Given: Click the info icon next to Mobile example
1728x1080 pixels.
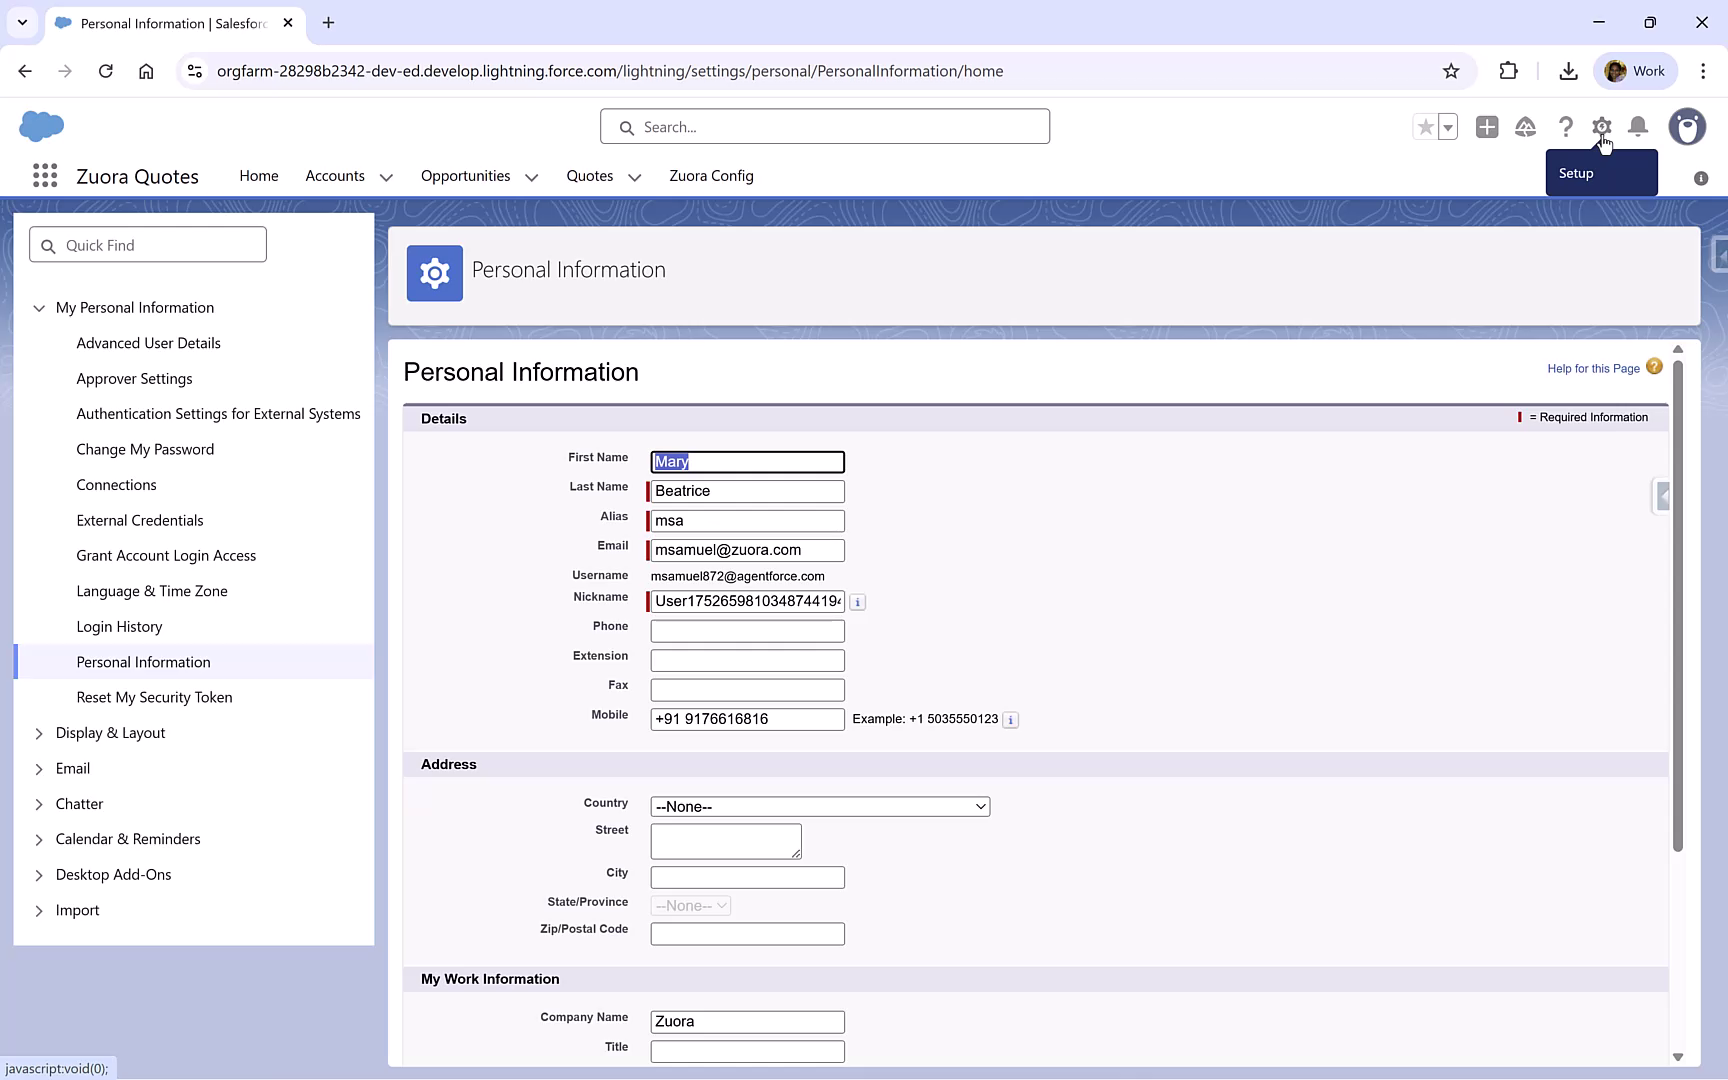Looking at the screenshot, I should (x=1010, y=719).
